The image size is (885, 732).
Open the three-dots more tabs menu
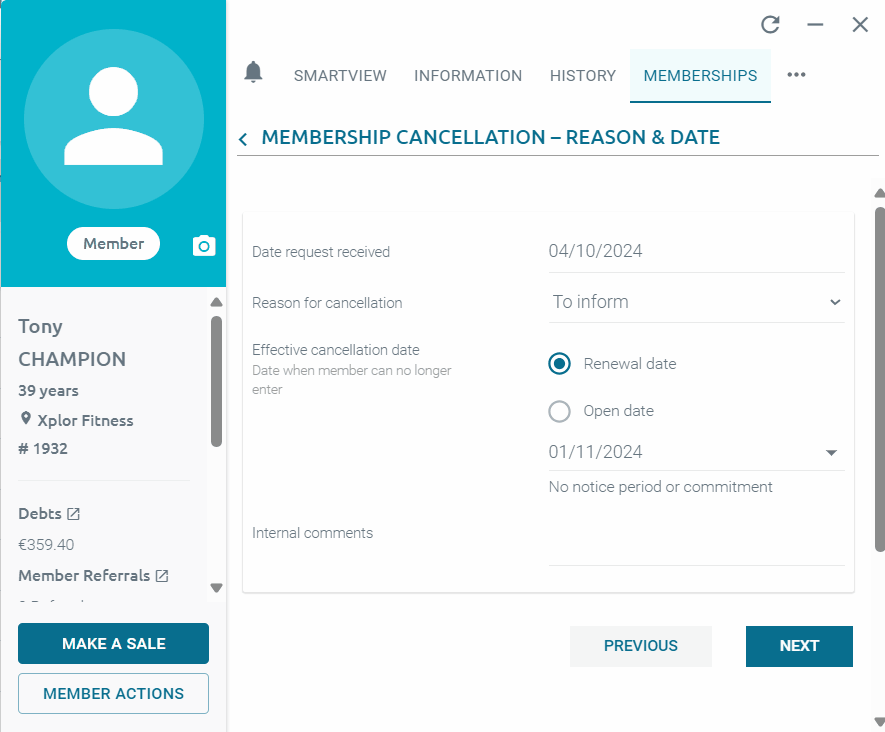point(796,75)
